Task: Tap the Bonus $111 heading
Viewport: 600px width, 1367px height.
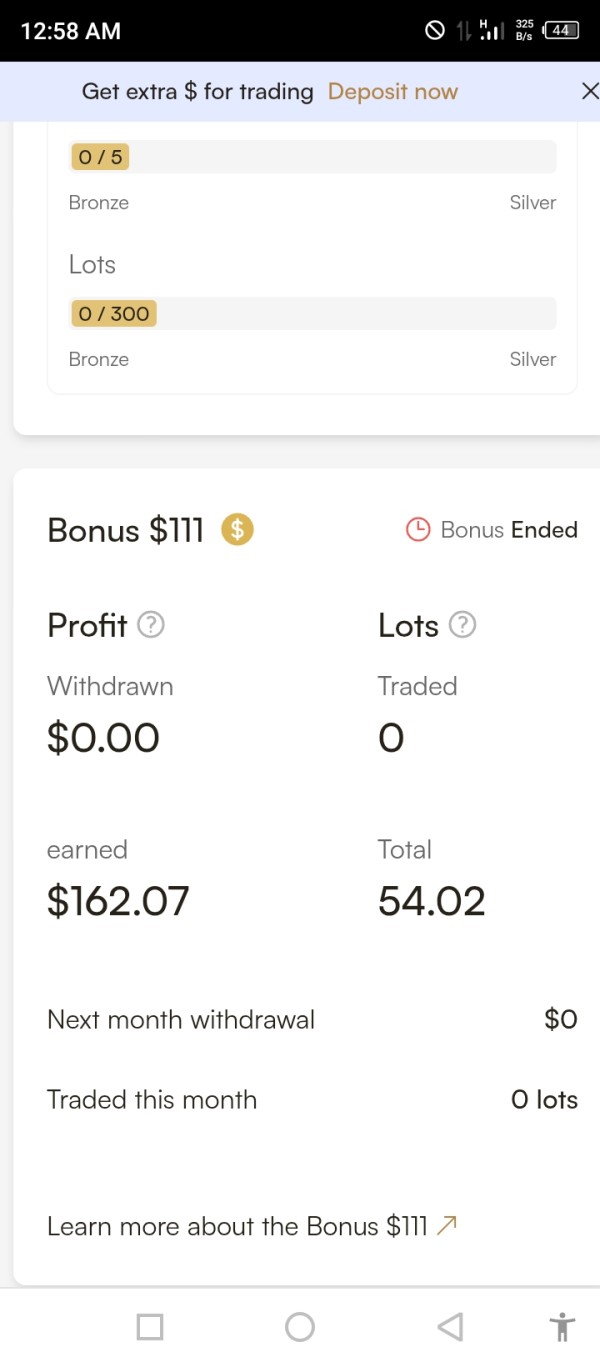Action: point(125,530)
